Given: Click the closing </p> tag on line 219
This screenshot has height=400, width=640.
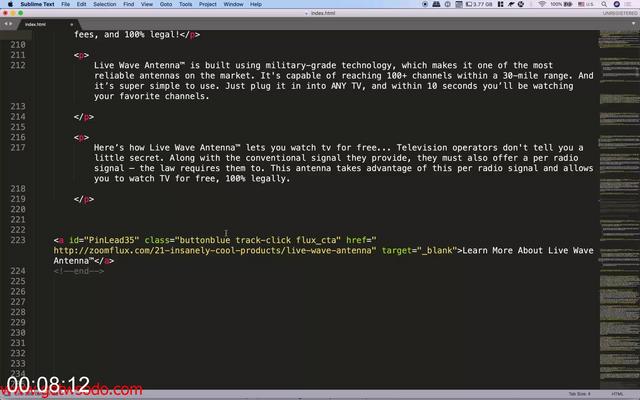Looking at the screenshot, I should click(x=84, y=199).
